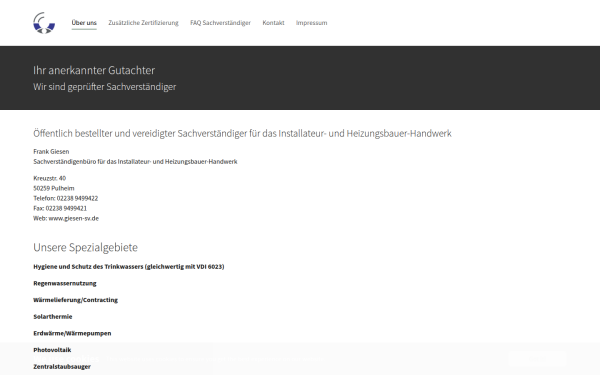Click the subtitle Wir sind geprüfter Sachverständiger
This screenshot has width=600, height=375.
(x=104, y=87)
